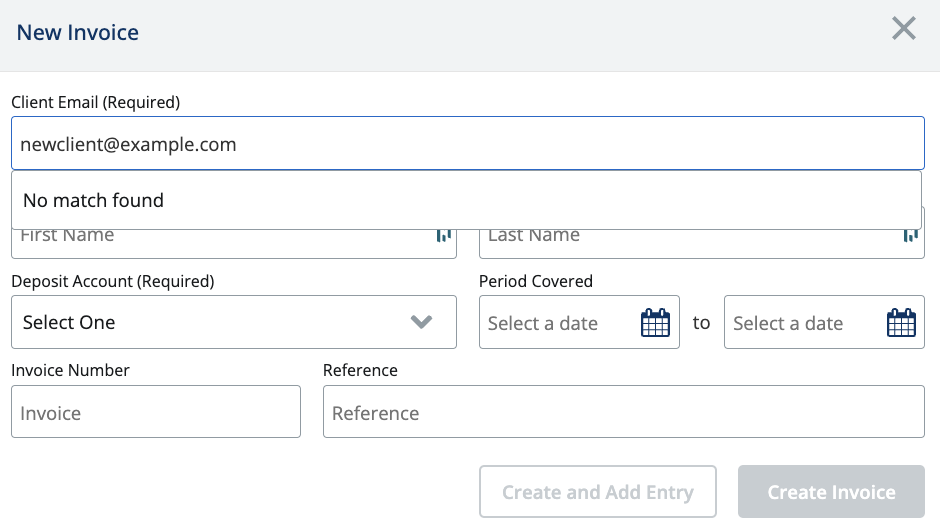Click the 'Period Covered' label text
The height and width of the screenshot is (532, 940).
536,282
